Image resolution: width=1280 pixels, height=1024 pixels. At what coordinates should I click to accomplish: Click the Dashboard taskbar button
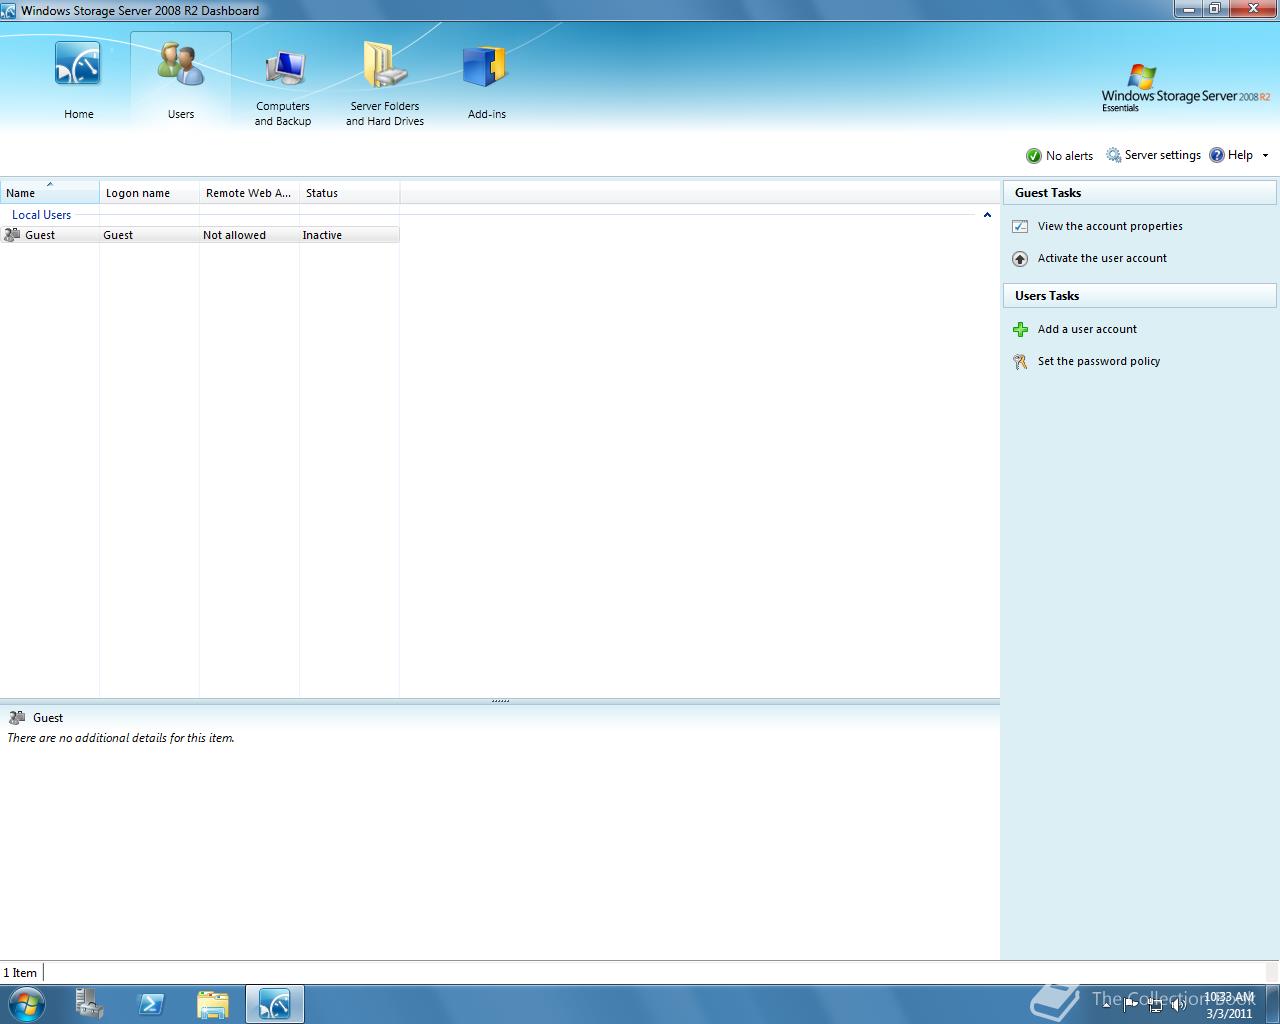pyautogui.click(x=274, y=1004)
